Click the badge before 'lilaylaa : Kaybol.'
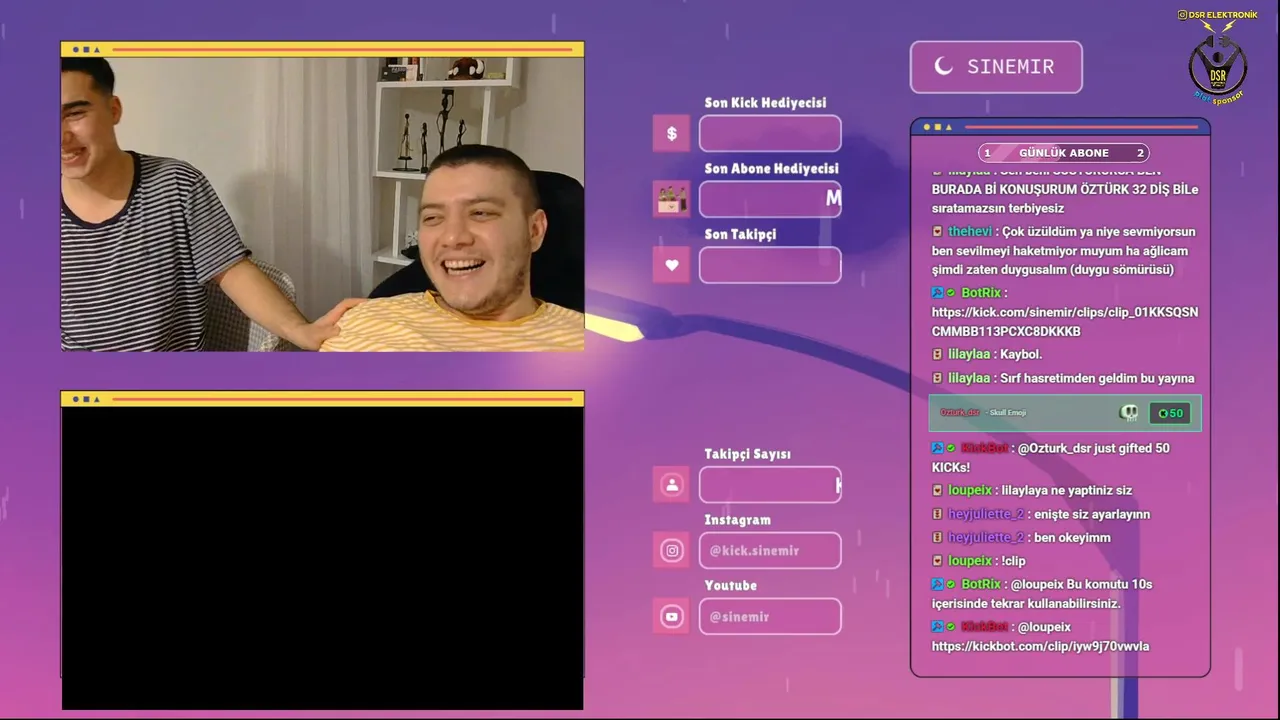1280x720 pixels. (937, 355)
